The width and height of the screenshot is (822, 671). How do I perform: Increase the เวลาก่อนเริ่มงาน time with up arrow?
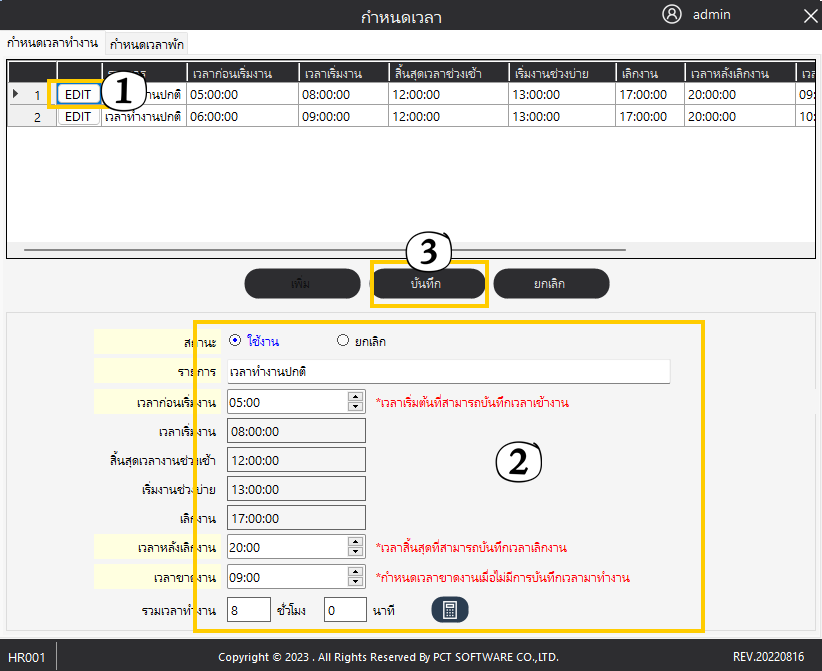coord(355,396)
